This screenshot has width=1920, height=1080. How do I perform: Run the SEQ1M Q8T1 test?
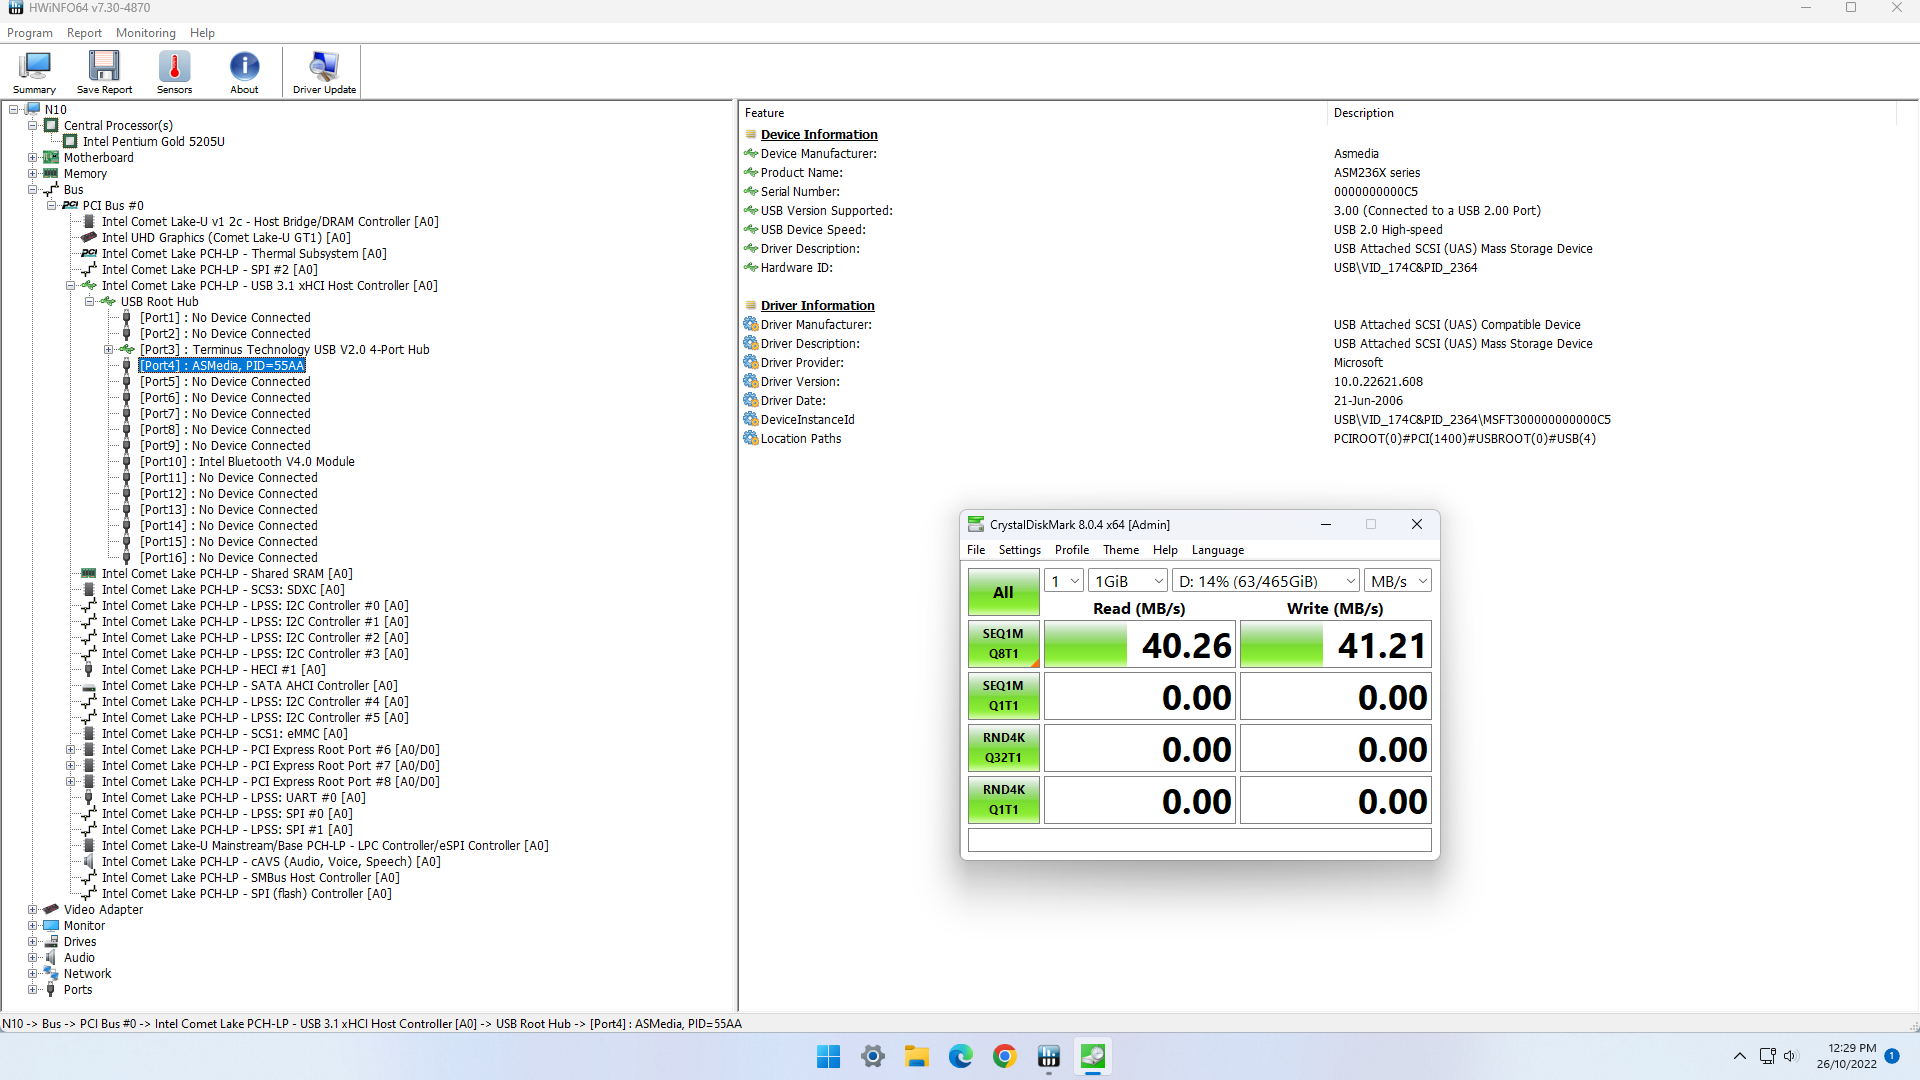pyautogui.click(x=1003, y=644)
